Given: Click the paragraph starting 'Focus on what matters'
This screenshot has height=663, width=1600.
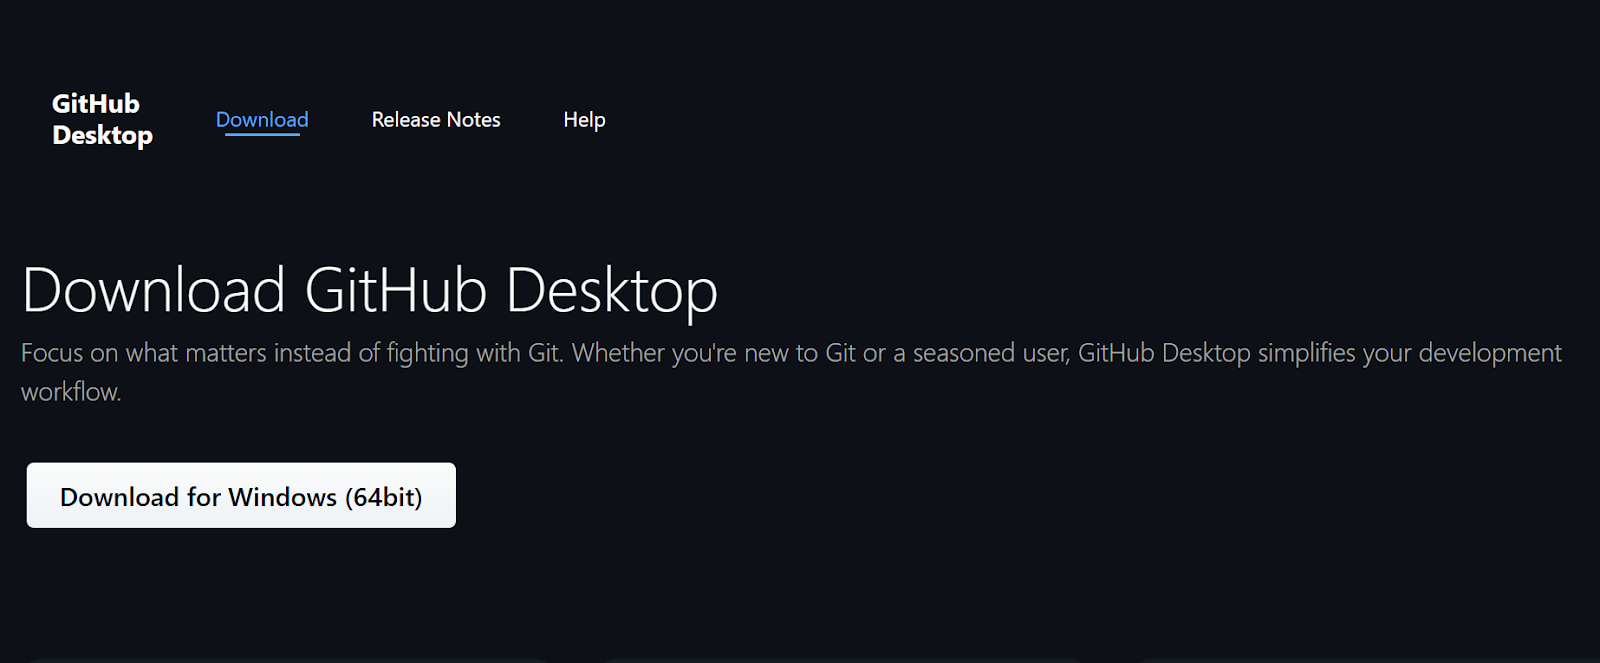Looking at the screenshot, I should pos(791,372).
